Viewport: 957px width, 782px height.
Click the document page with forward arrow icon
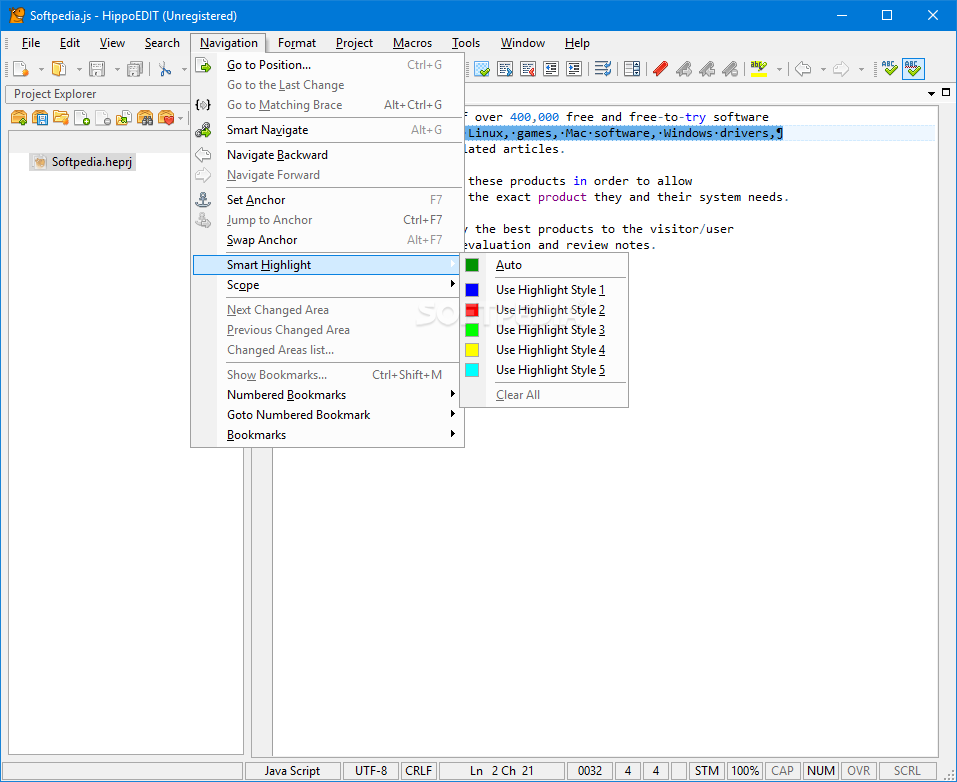505,69
